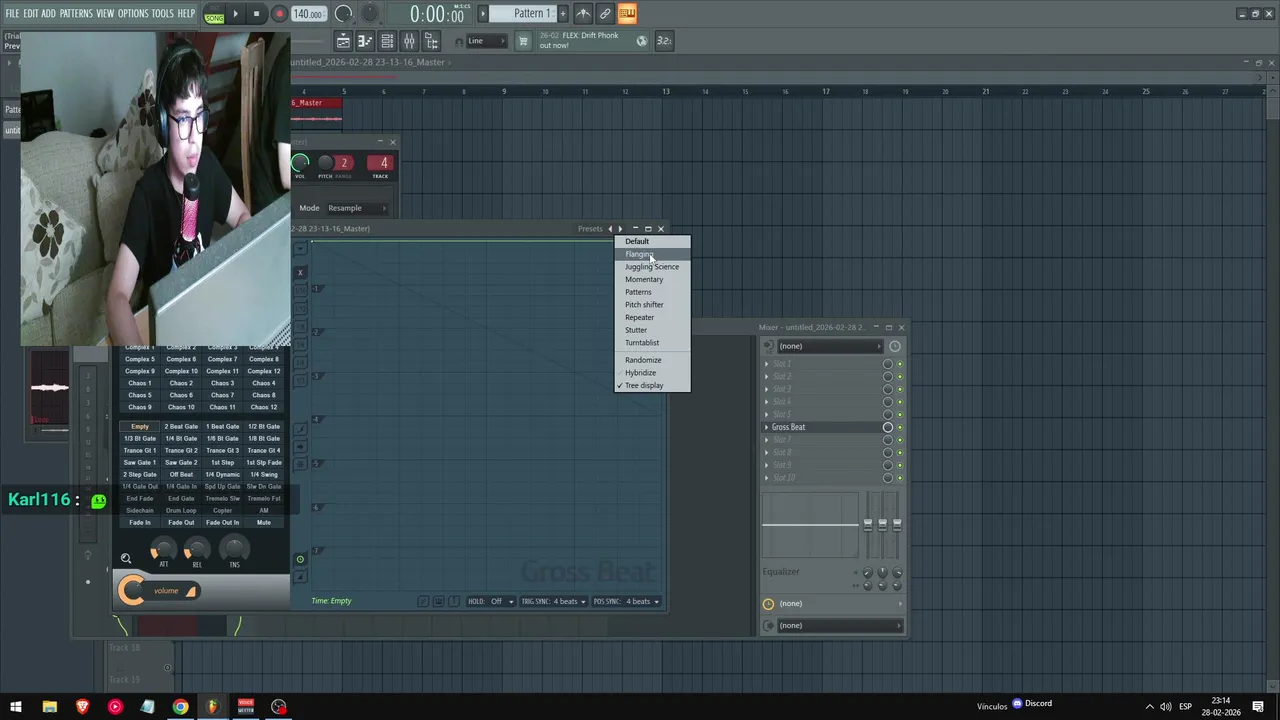Adjust the sampler VOL knob
This screenshot has width=1280, height=720.
300,163
